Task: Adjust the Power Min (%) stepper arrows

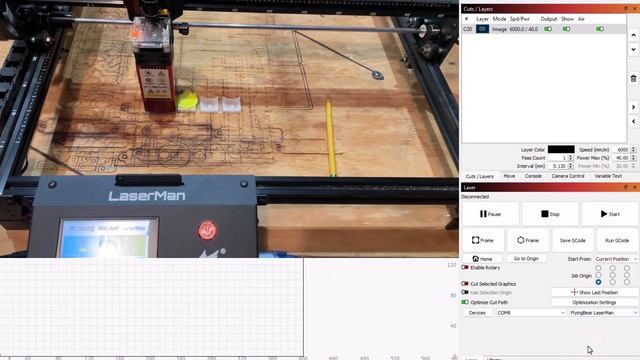Action: 633,166
